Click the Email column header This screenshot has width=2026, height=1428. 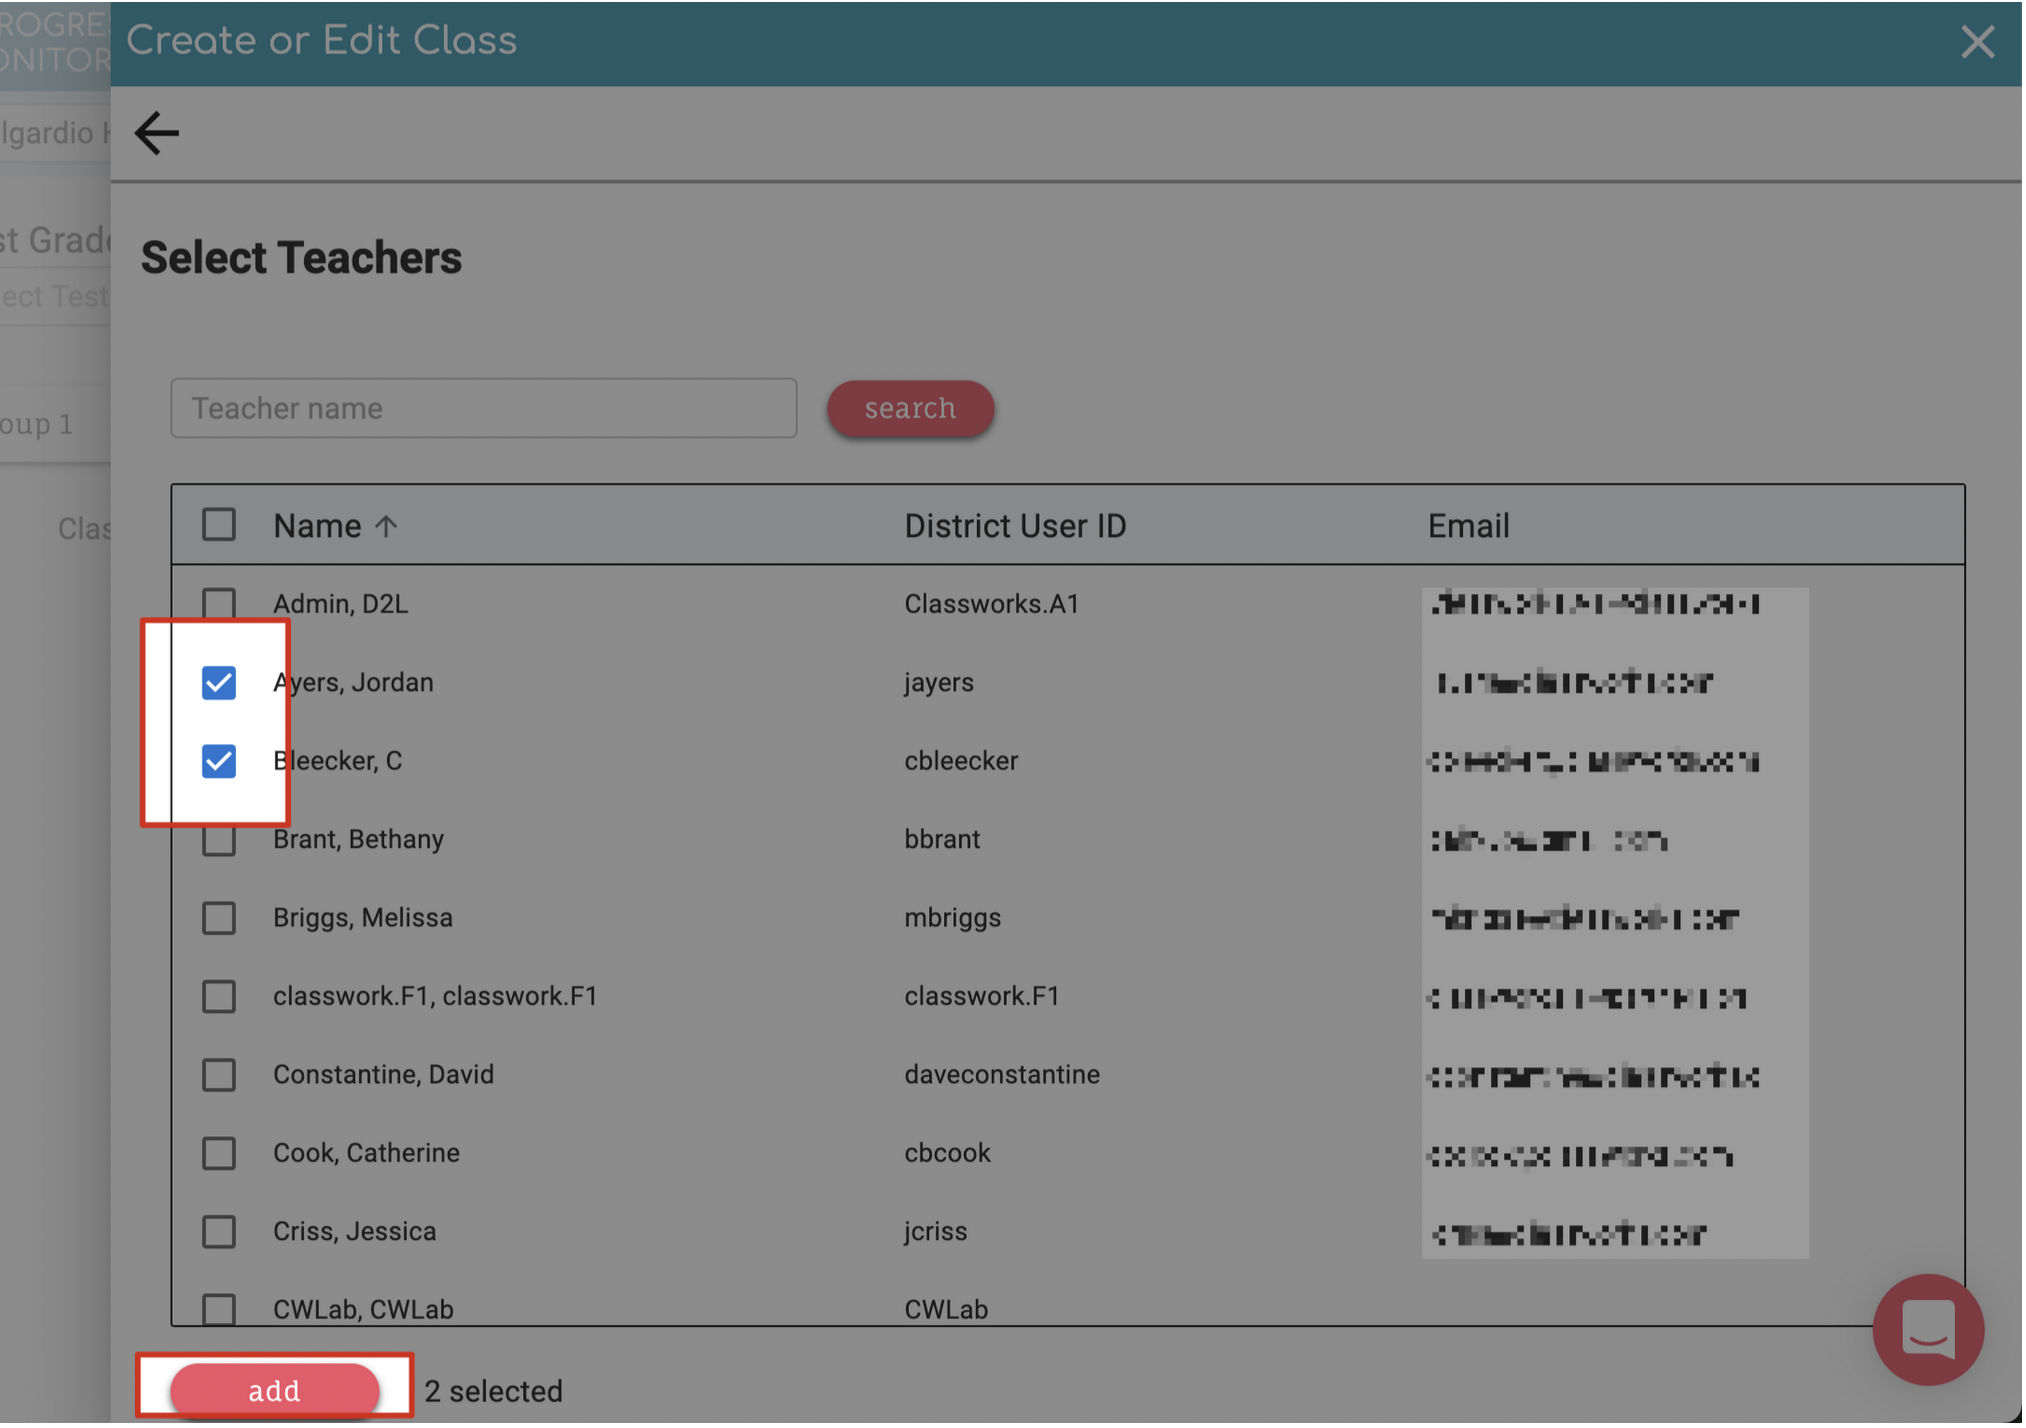click(1470, 527)
